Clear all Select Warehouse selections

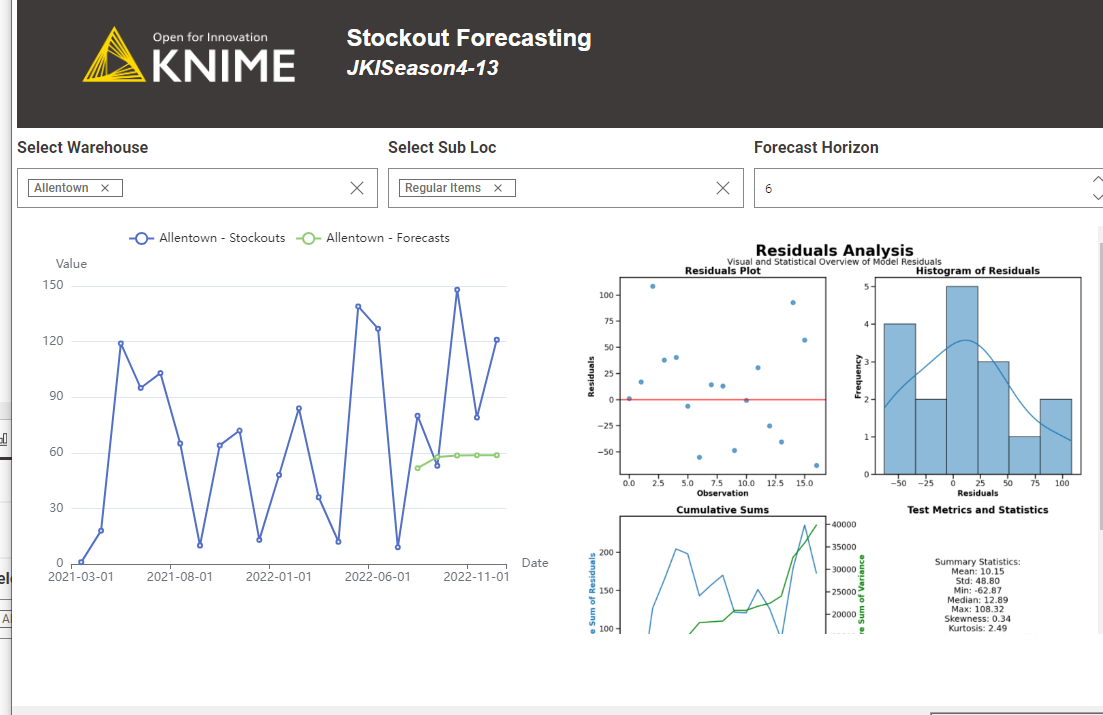click(357, 188)
